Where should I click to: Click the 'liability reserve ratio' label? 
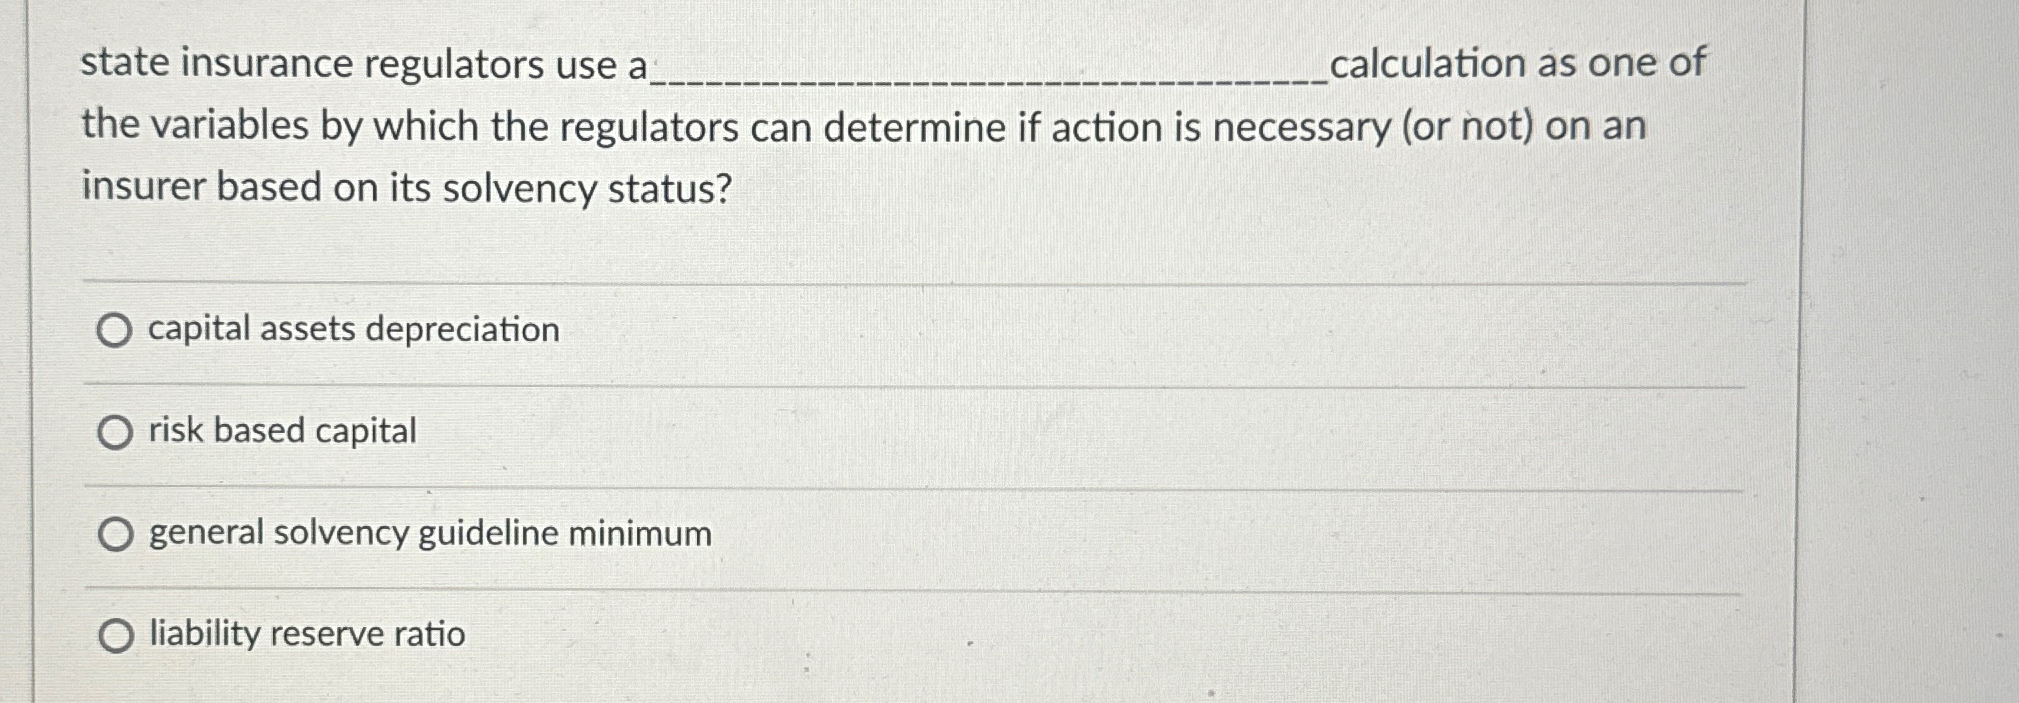point(305,634)
